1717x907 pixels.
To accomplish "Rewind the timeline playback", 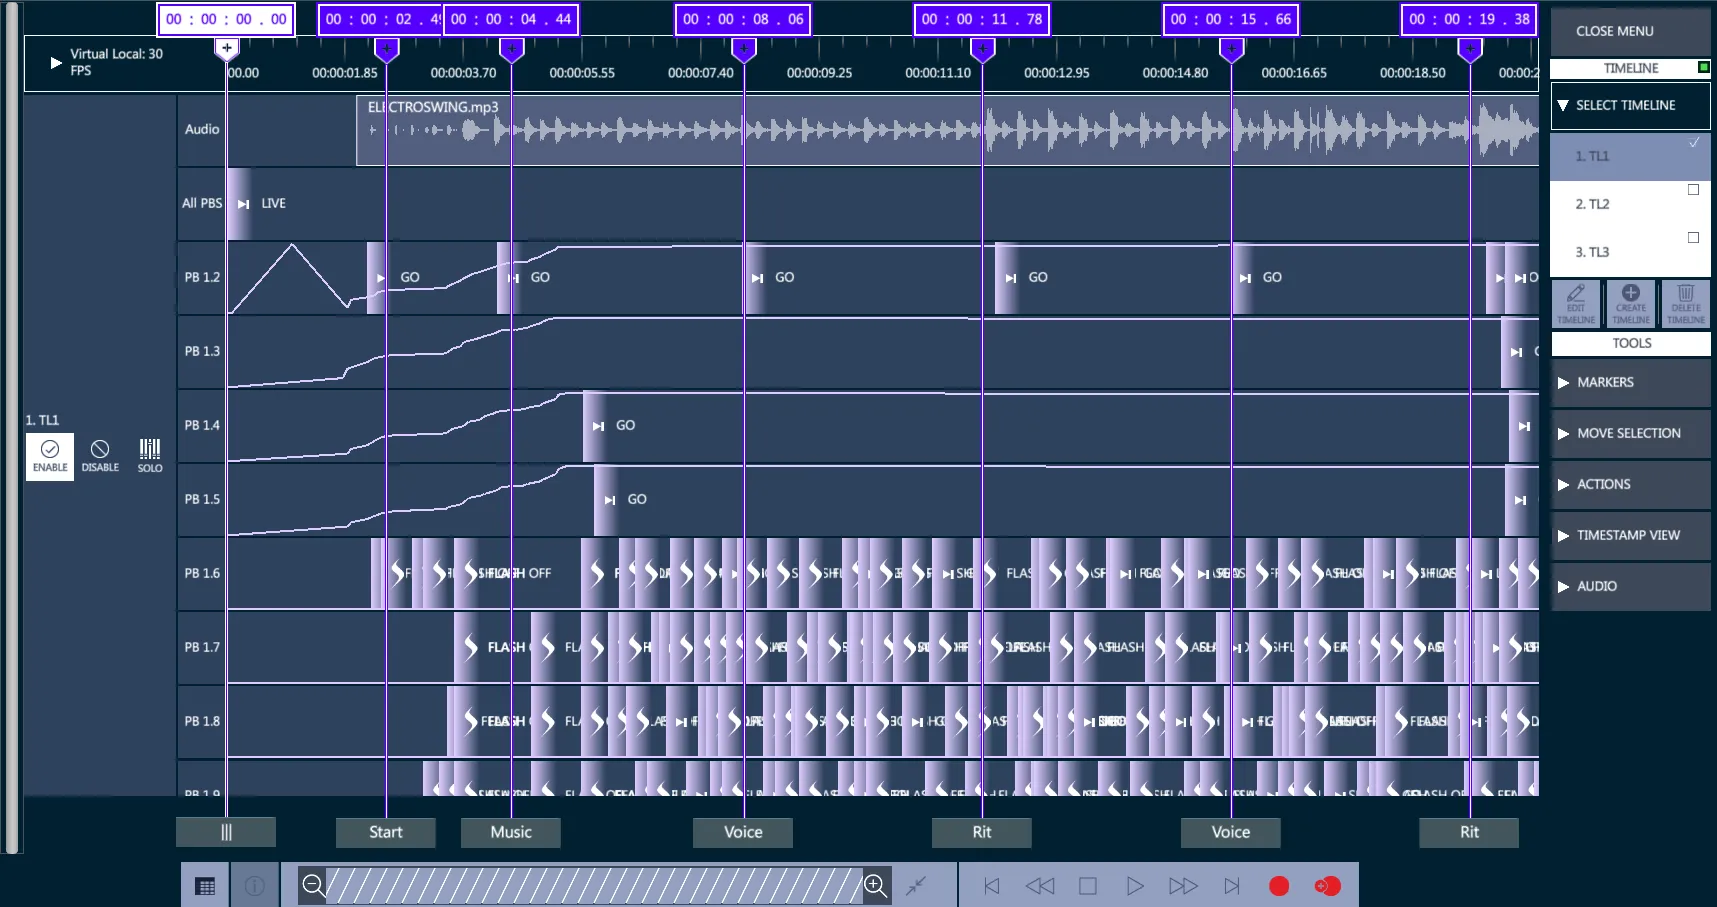I will click(x=1040, y=886).
